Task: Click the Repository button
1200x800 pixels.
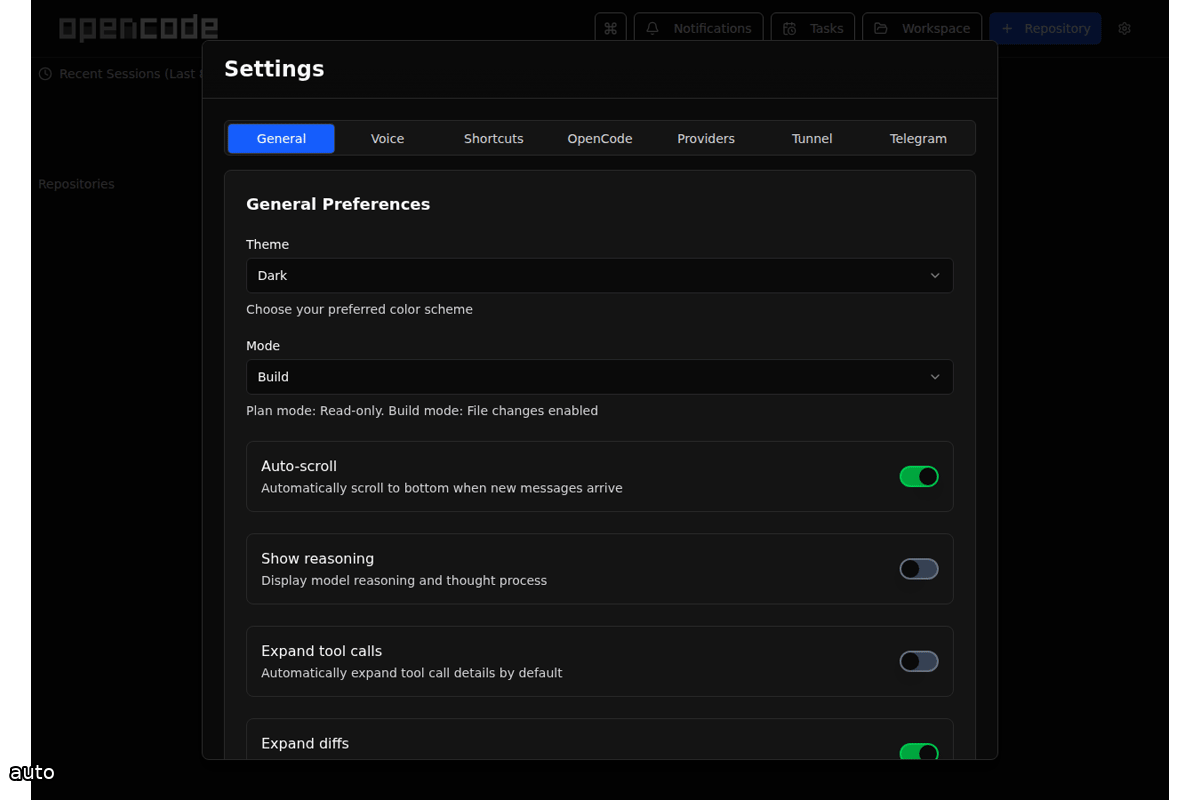Action: (x=1045, y=28)
